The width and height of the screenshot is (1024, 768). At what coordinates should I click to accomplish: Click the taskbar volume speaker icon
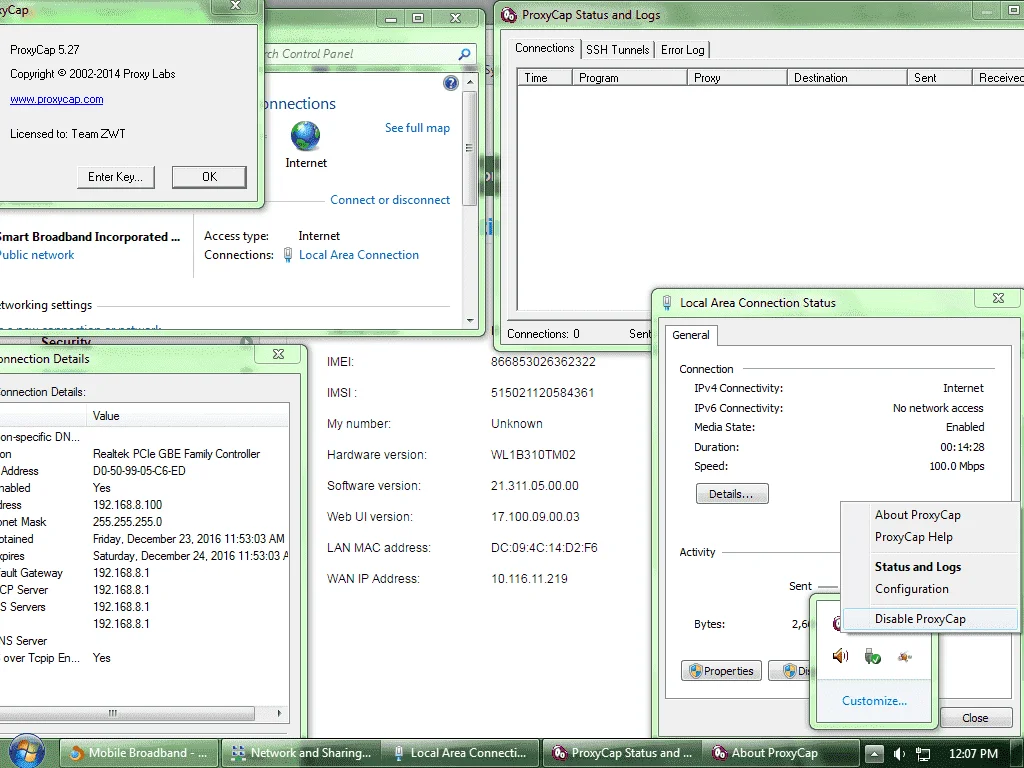[x=900, y=754]
